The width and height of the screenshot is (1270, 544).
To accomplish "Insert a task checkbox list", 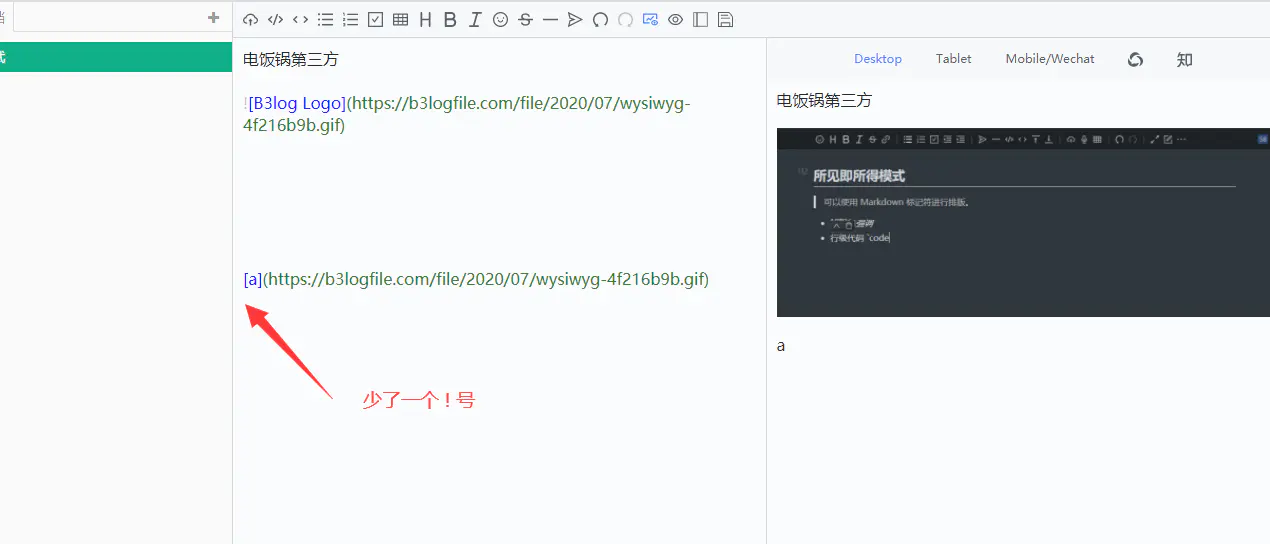I will coord(375,19).
